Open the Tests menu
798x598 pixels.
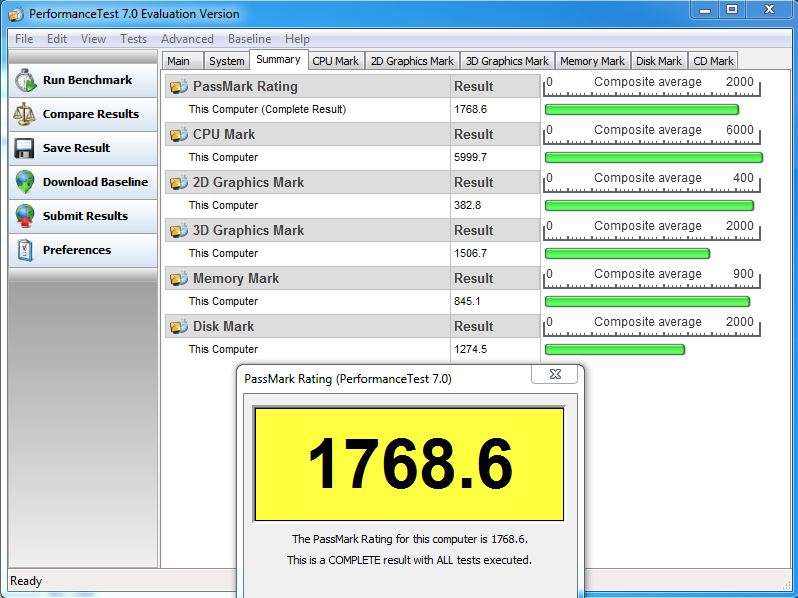(x=133, y=39)
